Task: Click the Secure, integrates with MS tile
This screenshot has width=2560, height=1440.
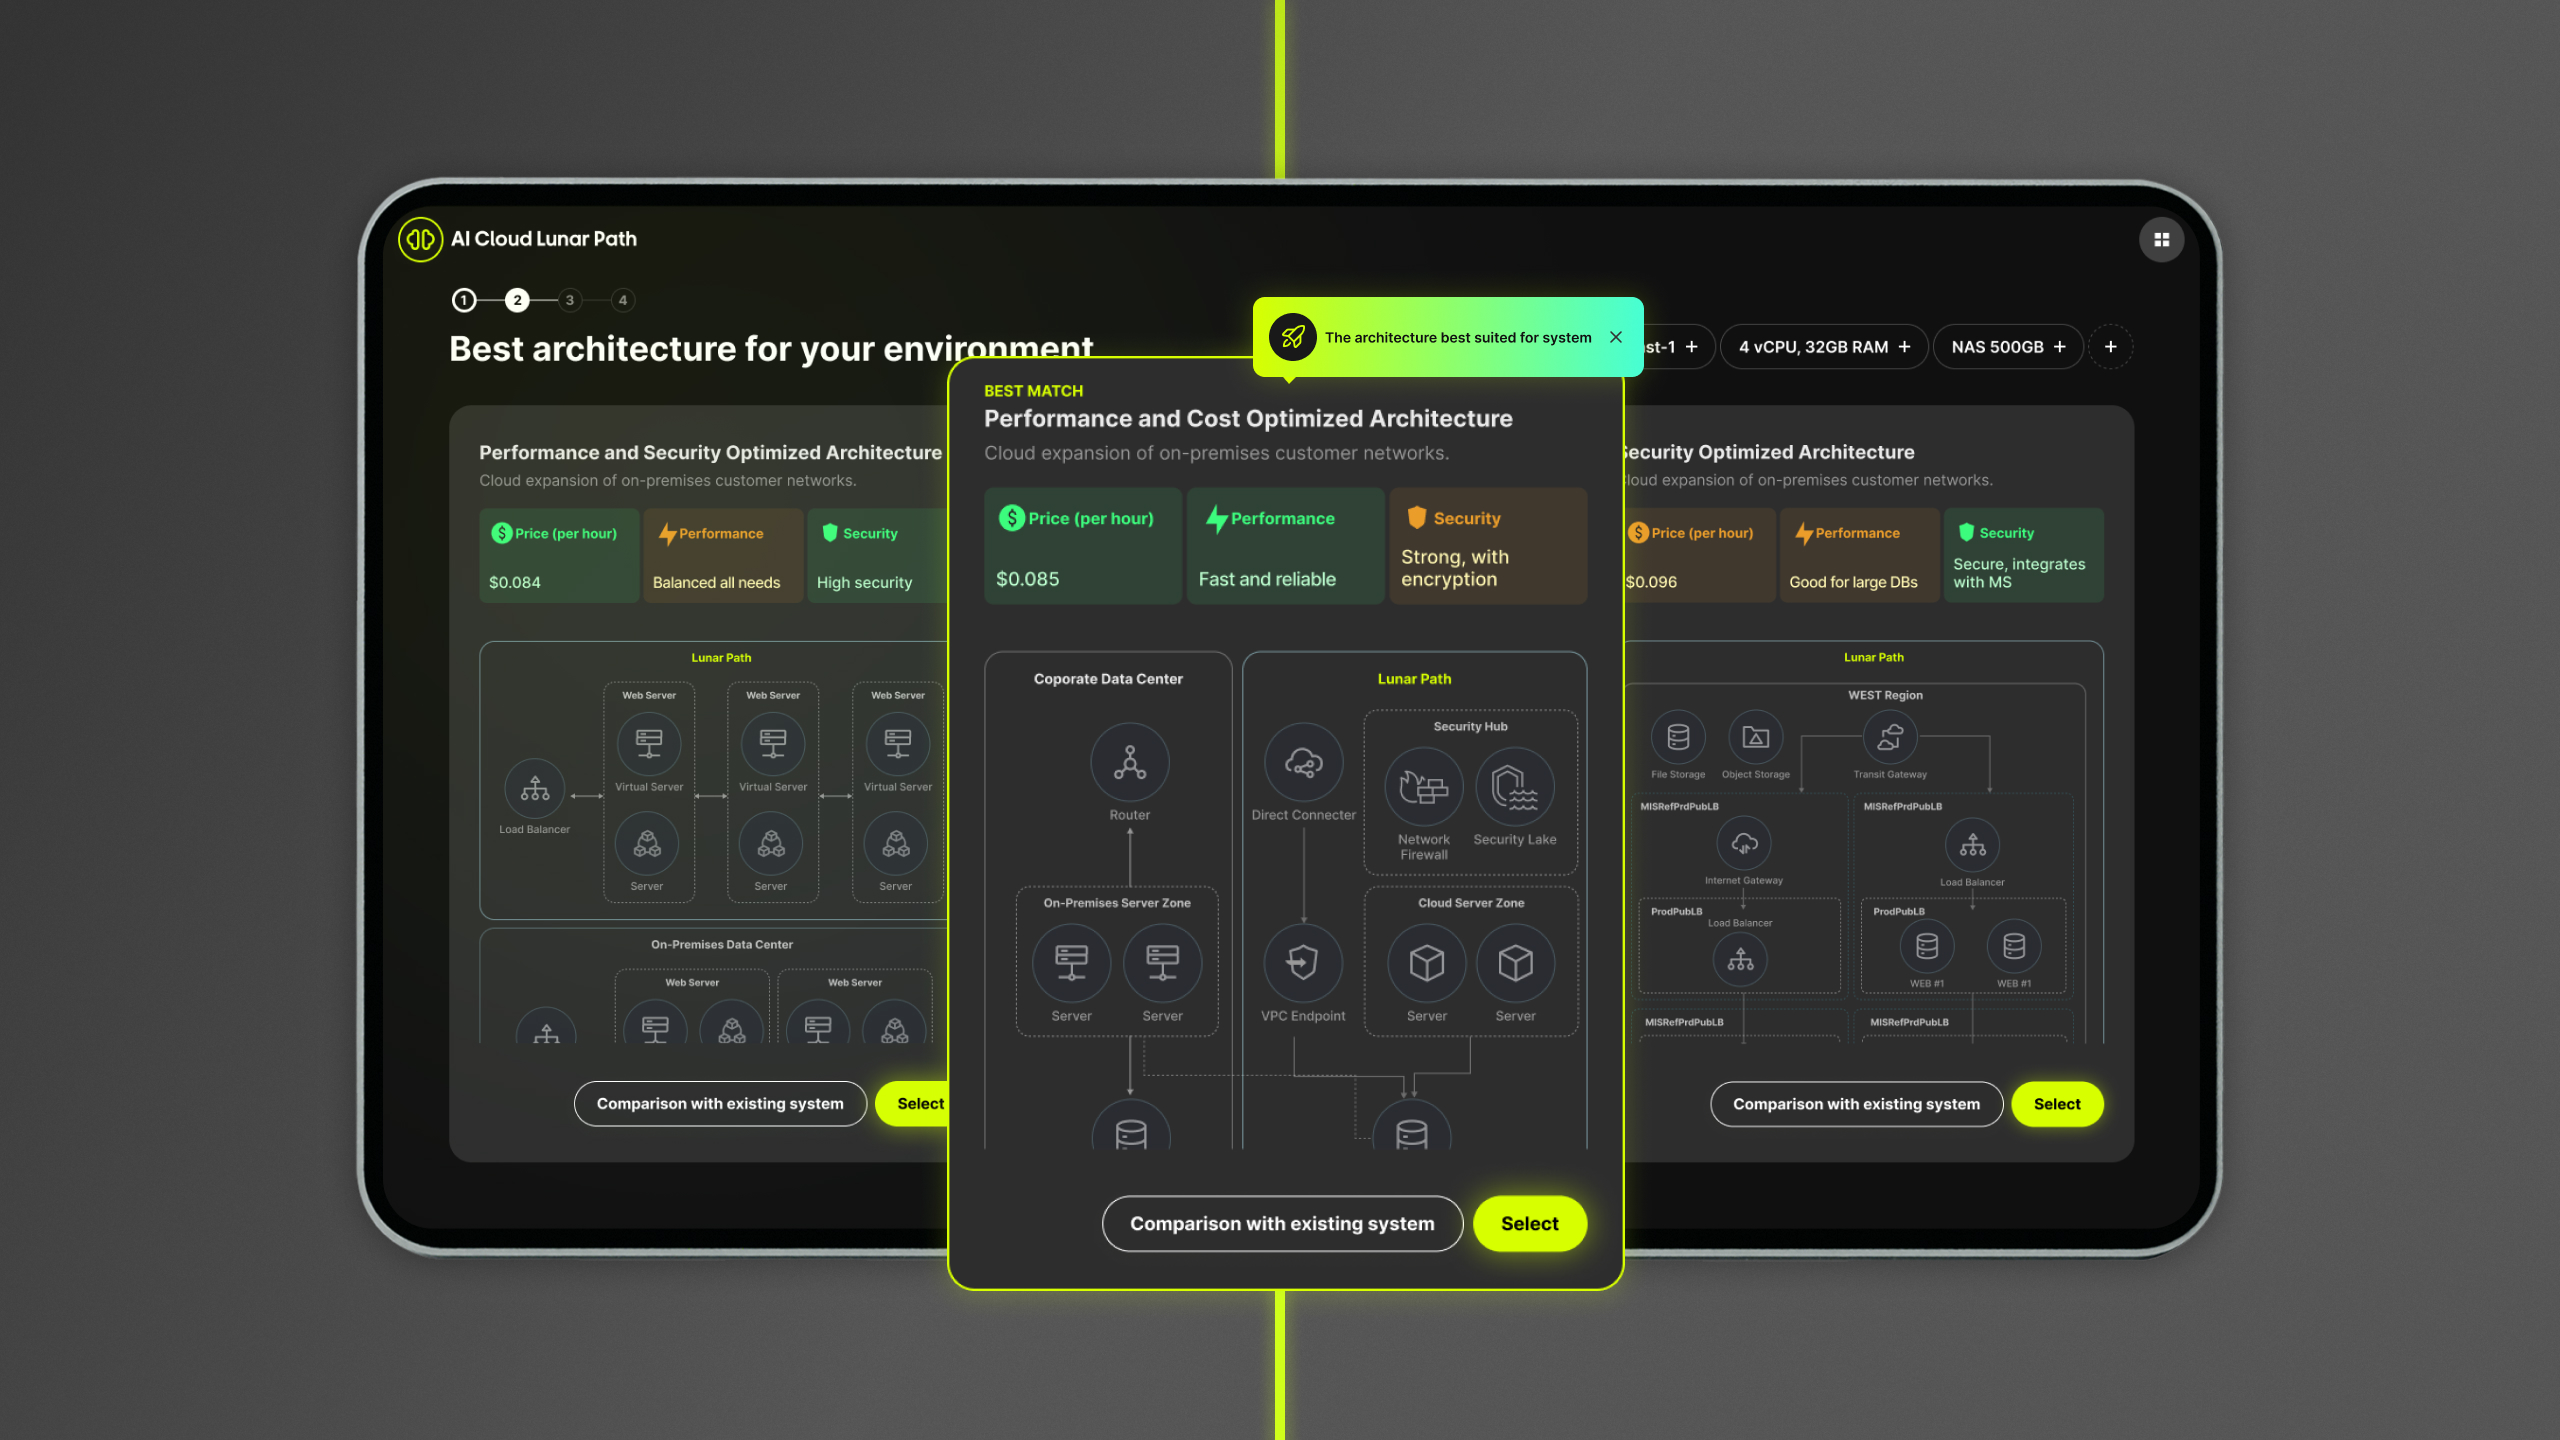Action: pos(2023,556)
